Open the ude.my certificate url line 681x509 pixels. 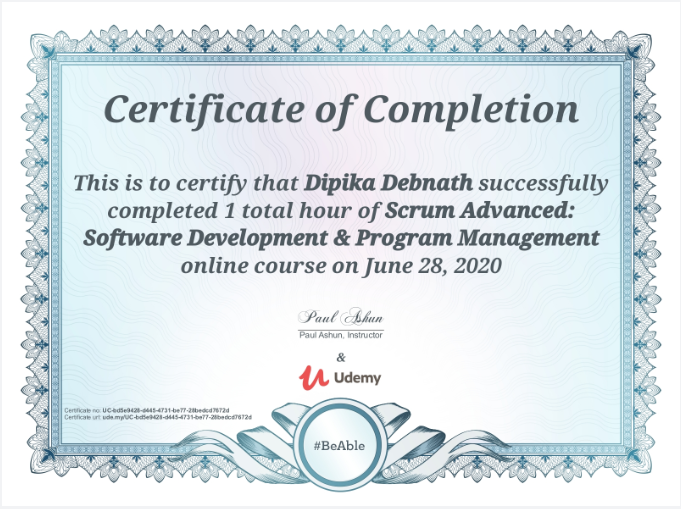[x=158, y=417]
